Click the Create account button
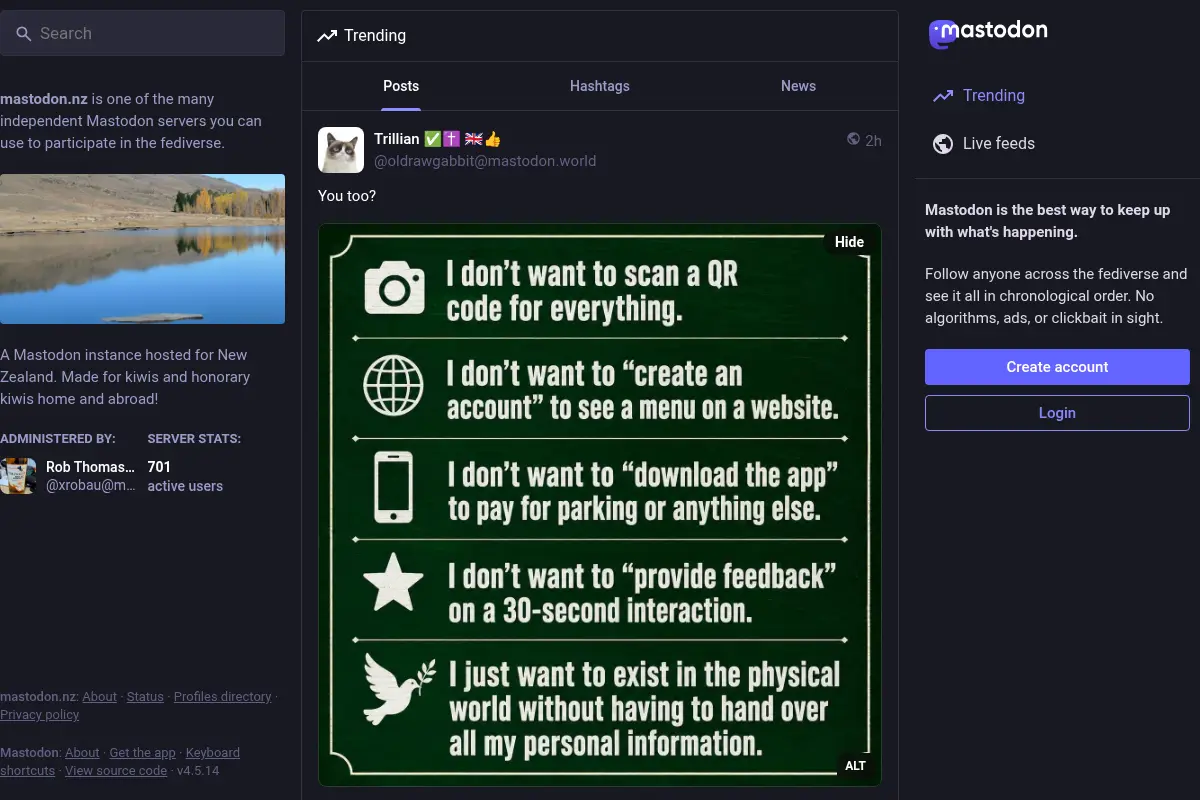 [1057, 367]
